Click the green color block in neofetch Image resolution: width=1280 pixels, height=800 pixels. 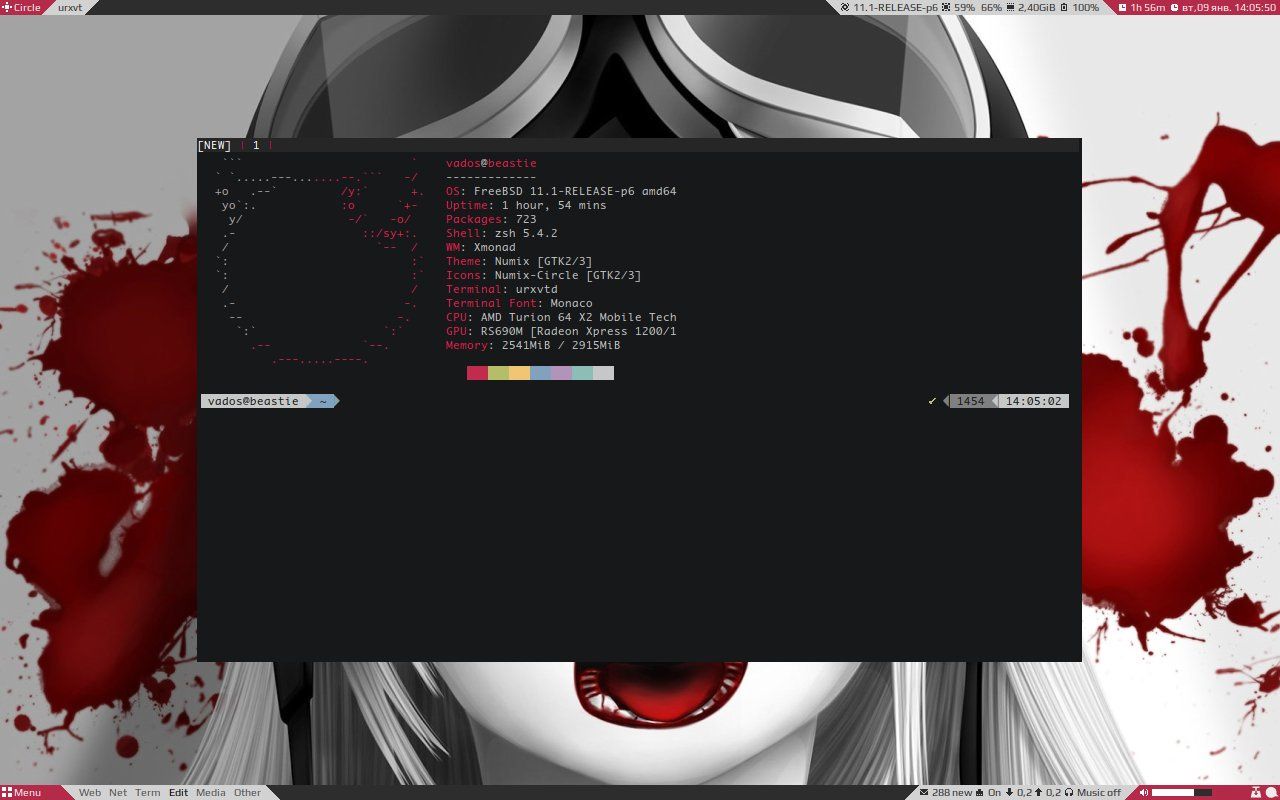pos(498,373)
